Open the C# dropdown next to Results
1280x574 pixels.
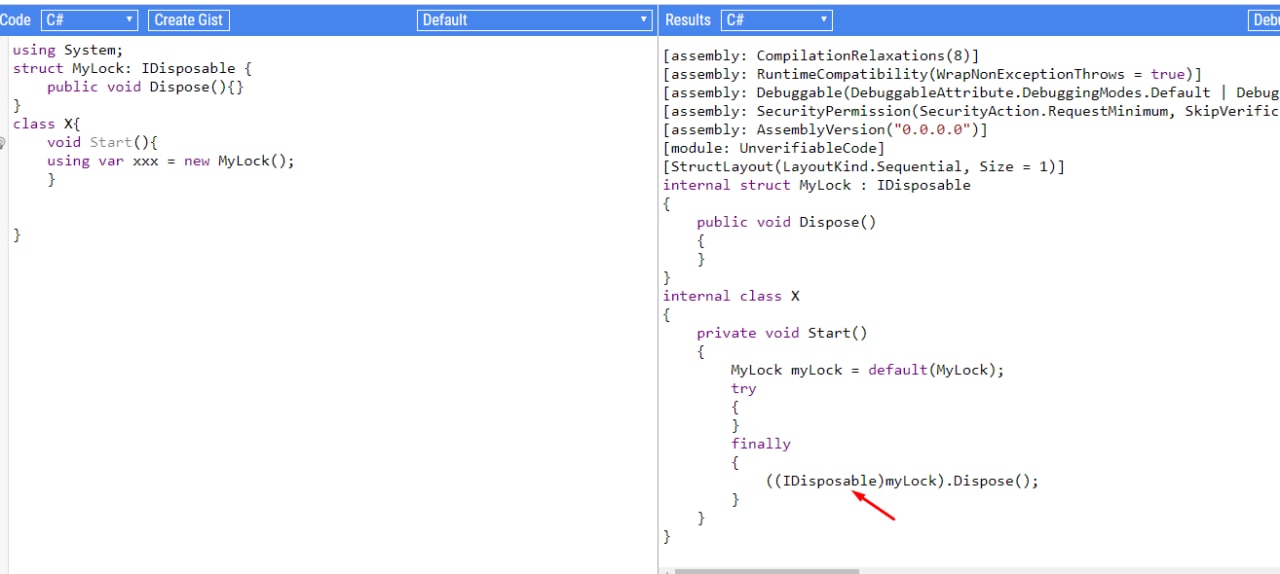776,20
